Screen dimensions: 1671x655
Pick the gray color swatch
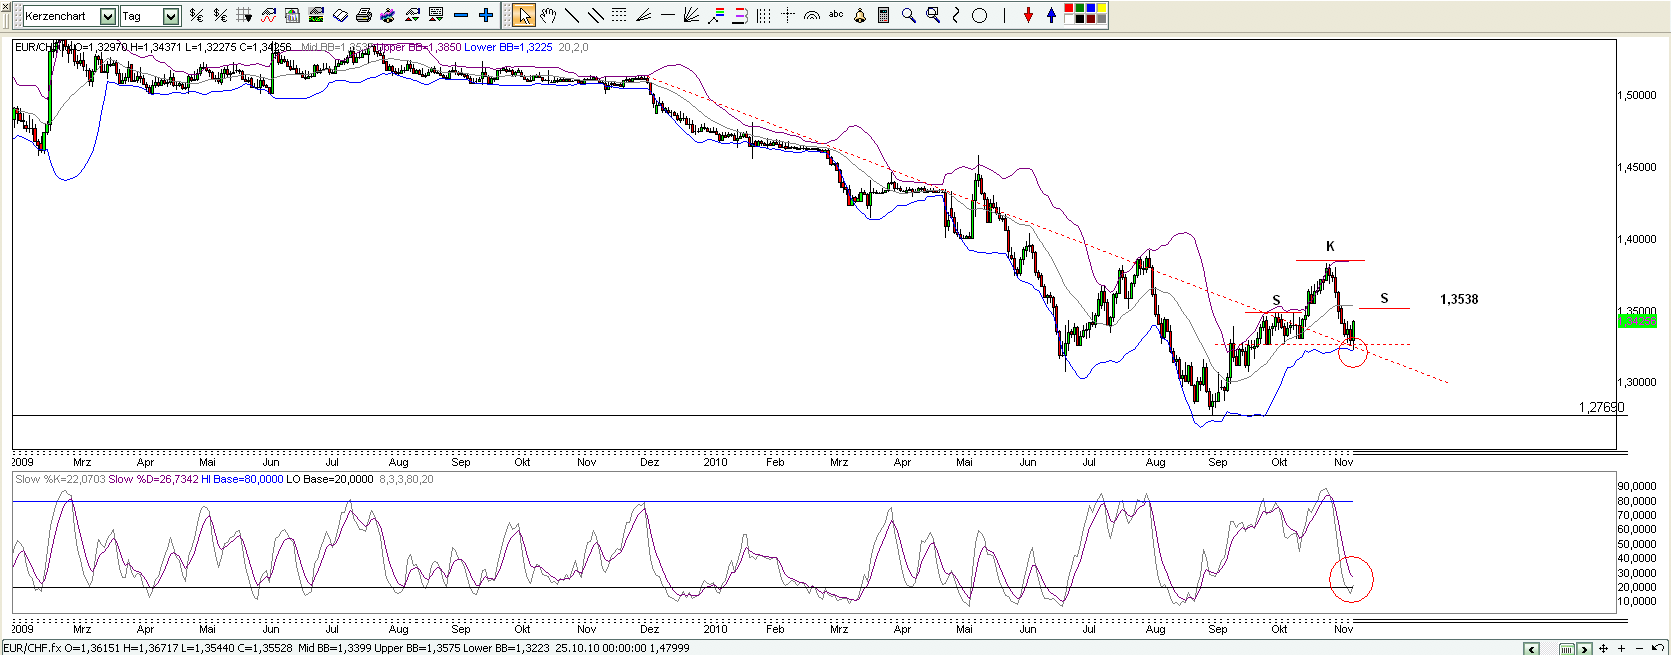click(x=1102, y=19)
